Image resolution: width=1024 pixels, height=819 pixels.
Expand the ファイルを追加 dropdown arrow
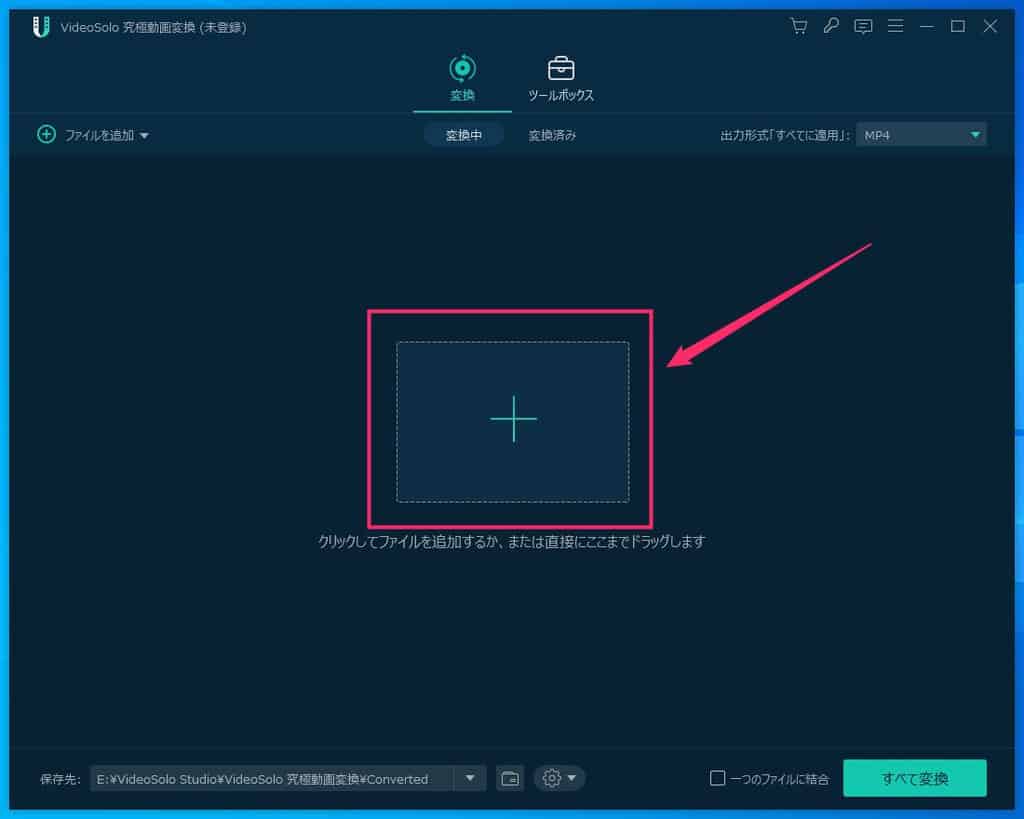(x=144, y=136)
